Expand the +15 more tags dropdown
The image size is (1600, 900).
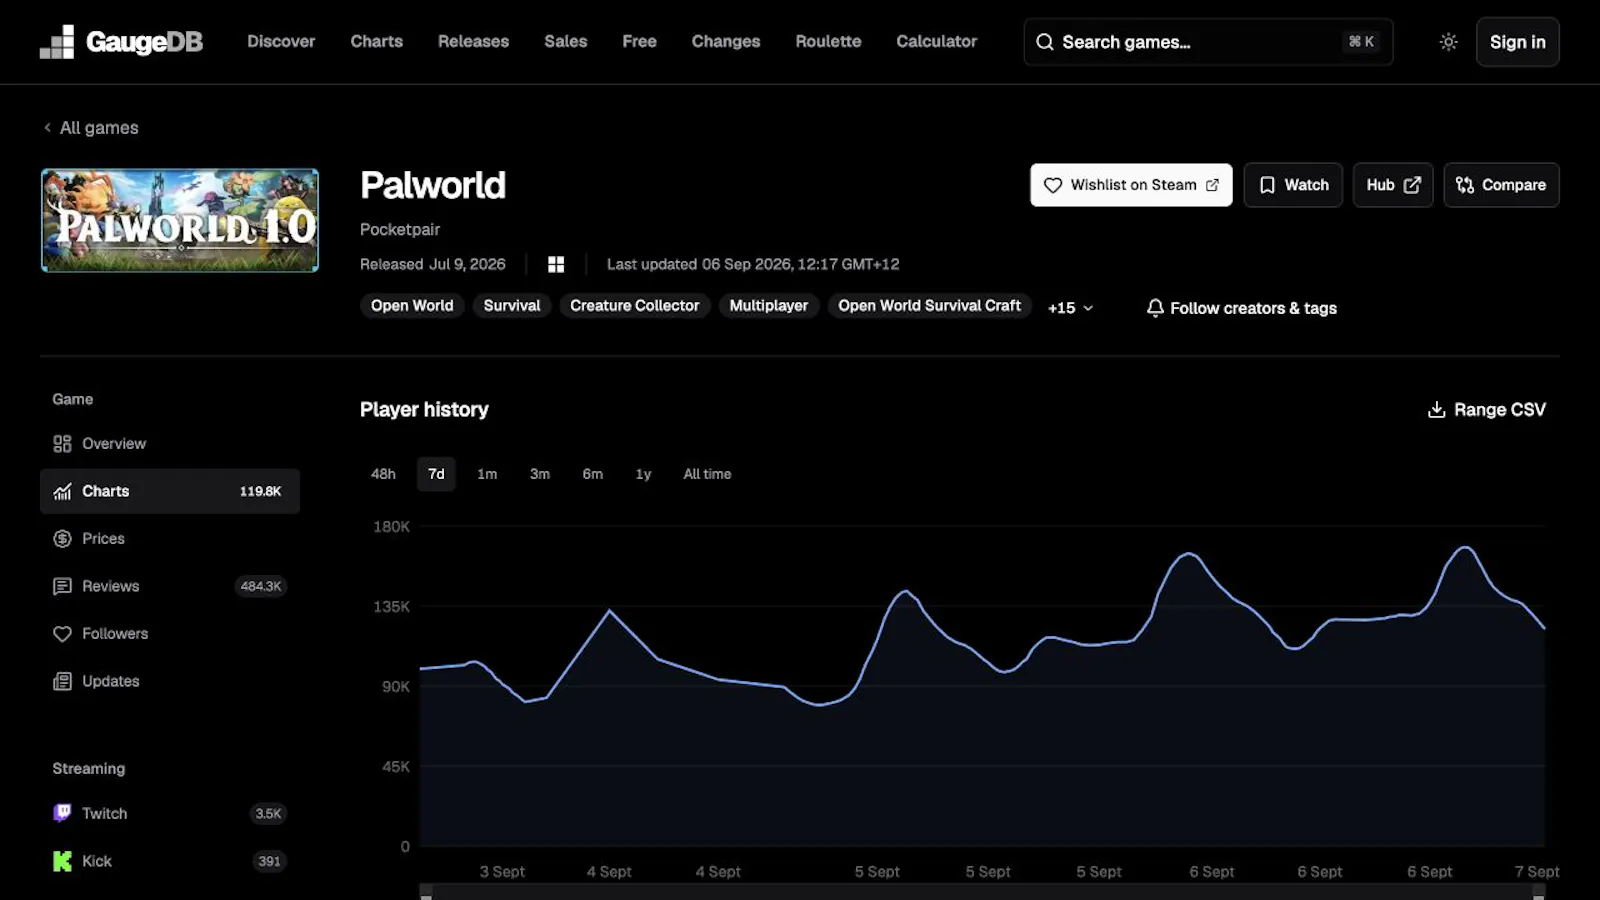point(1070,308)
